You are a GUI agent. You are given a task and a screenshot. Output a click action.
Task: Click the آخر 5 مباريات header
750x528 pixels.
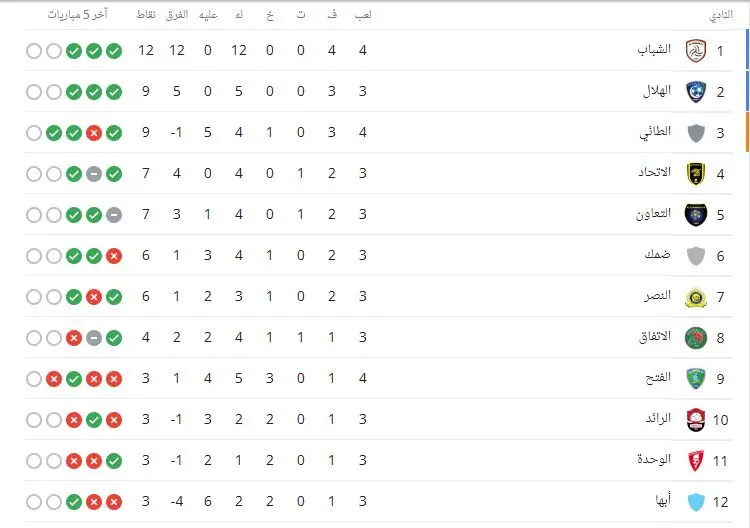coord(77,15)
